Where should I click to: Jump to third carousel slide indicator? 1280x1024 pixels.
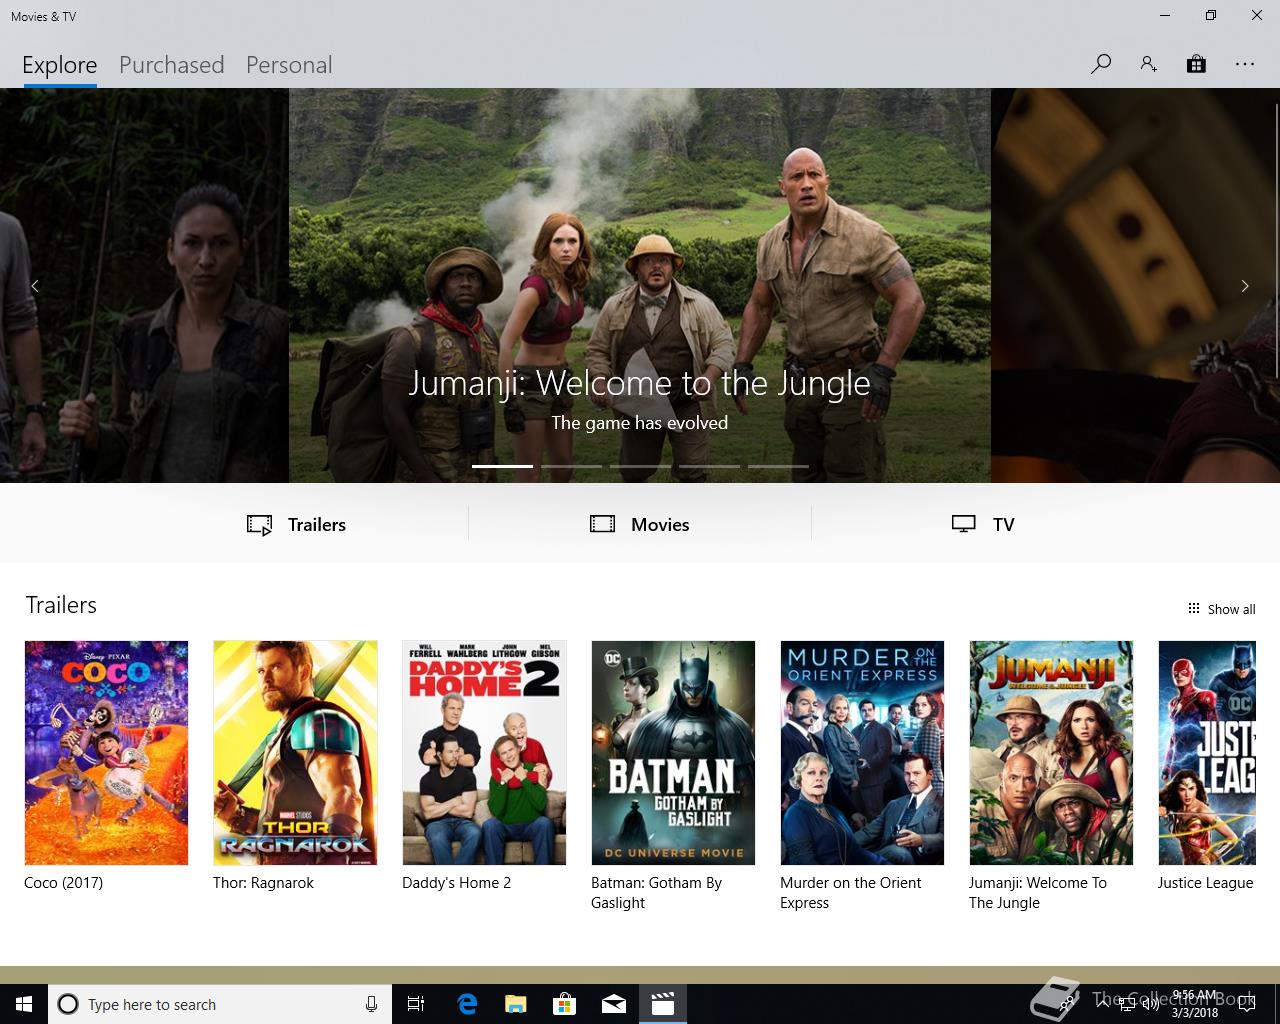point(640,466)
